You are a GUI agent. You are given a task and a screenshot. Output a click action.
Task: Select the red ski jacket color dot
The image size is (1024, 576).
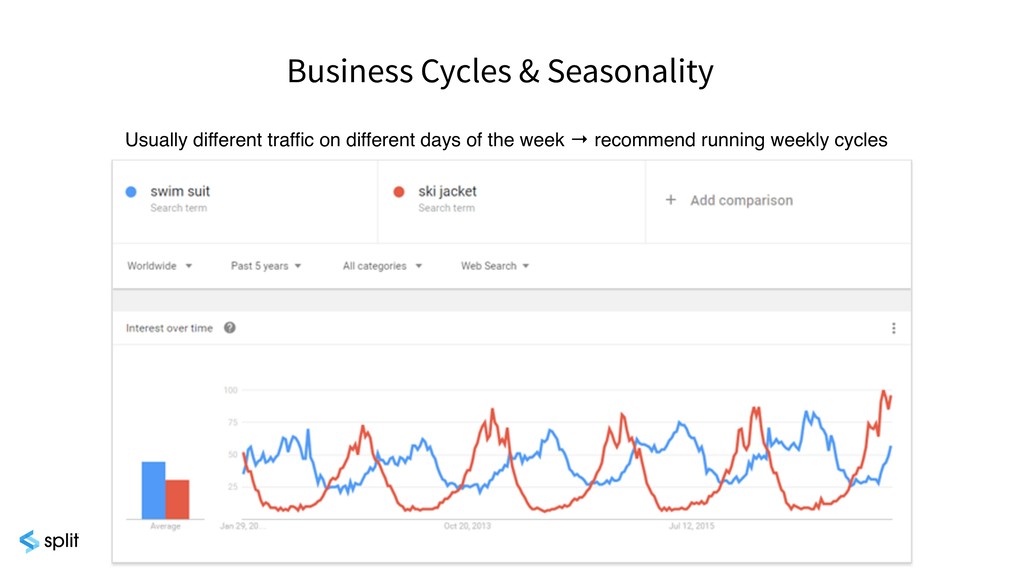[x=399, y=192]
